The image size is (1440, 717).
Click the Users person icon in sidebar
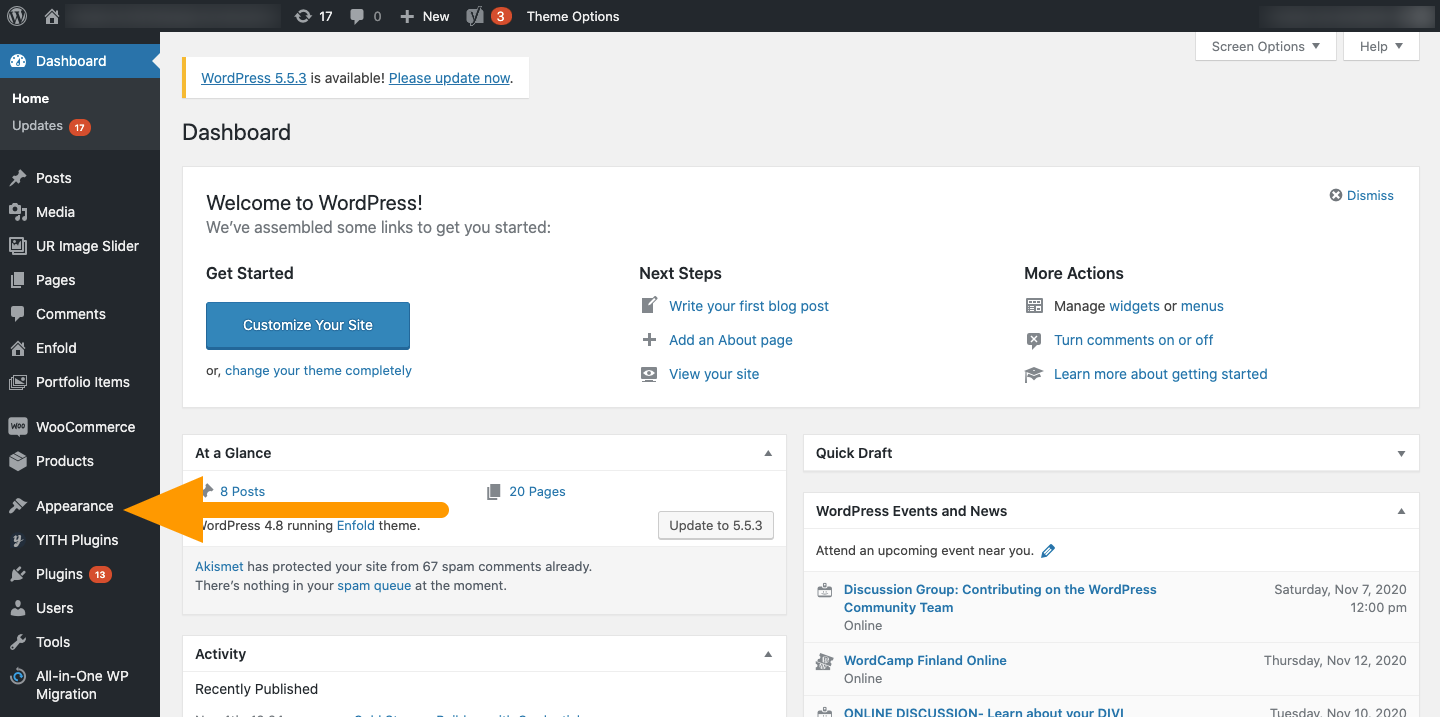[x=18, y=608]
